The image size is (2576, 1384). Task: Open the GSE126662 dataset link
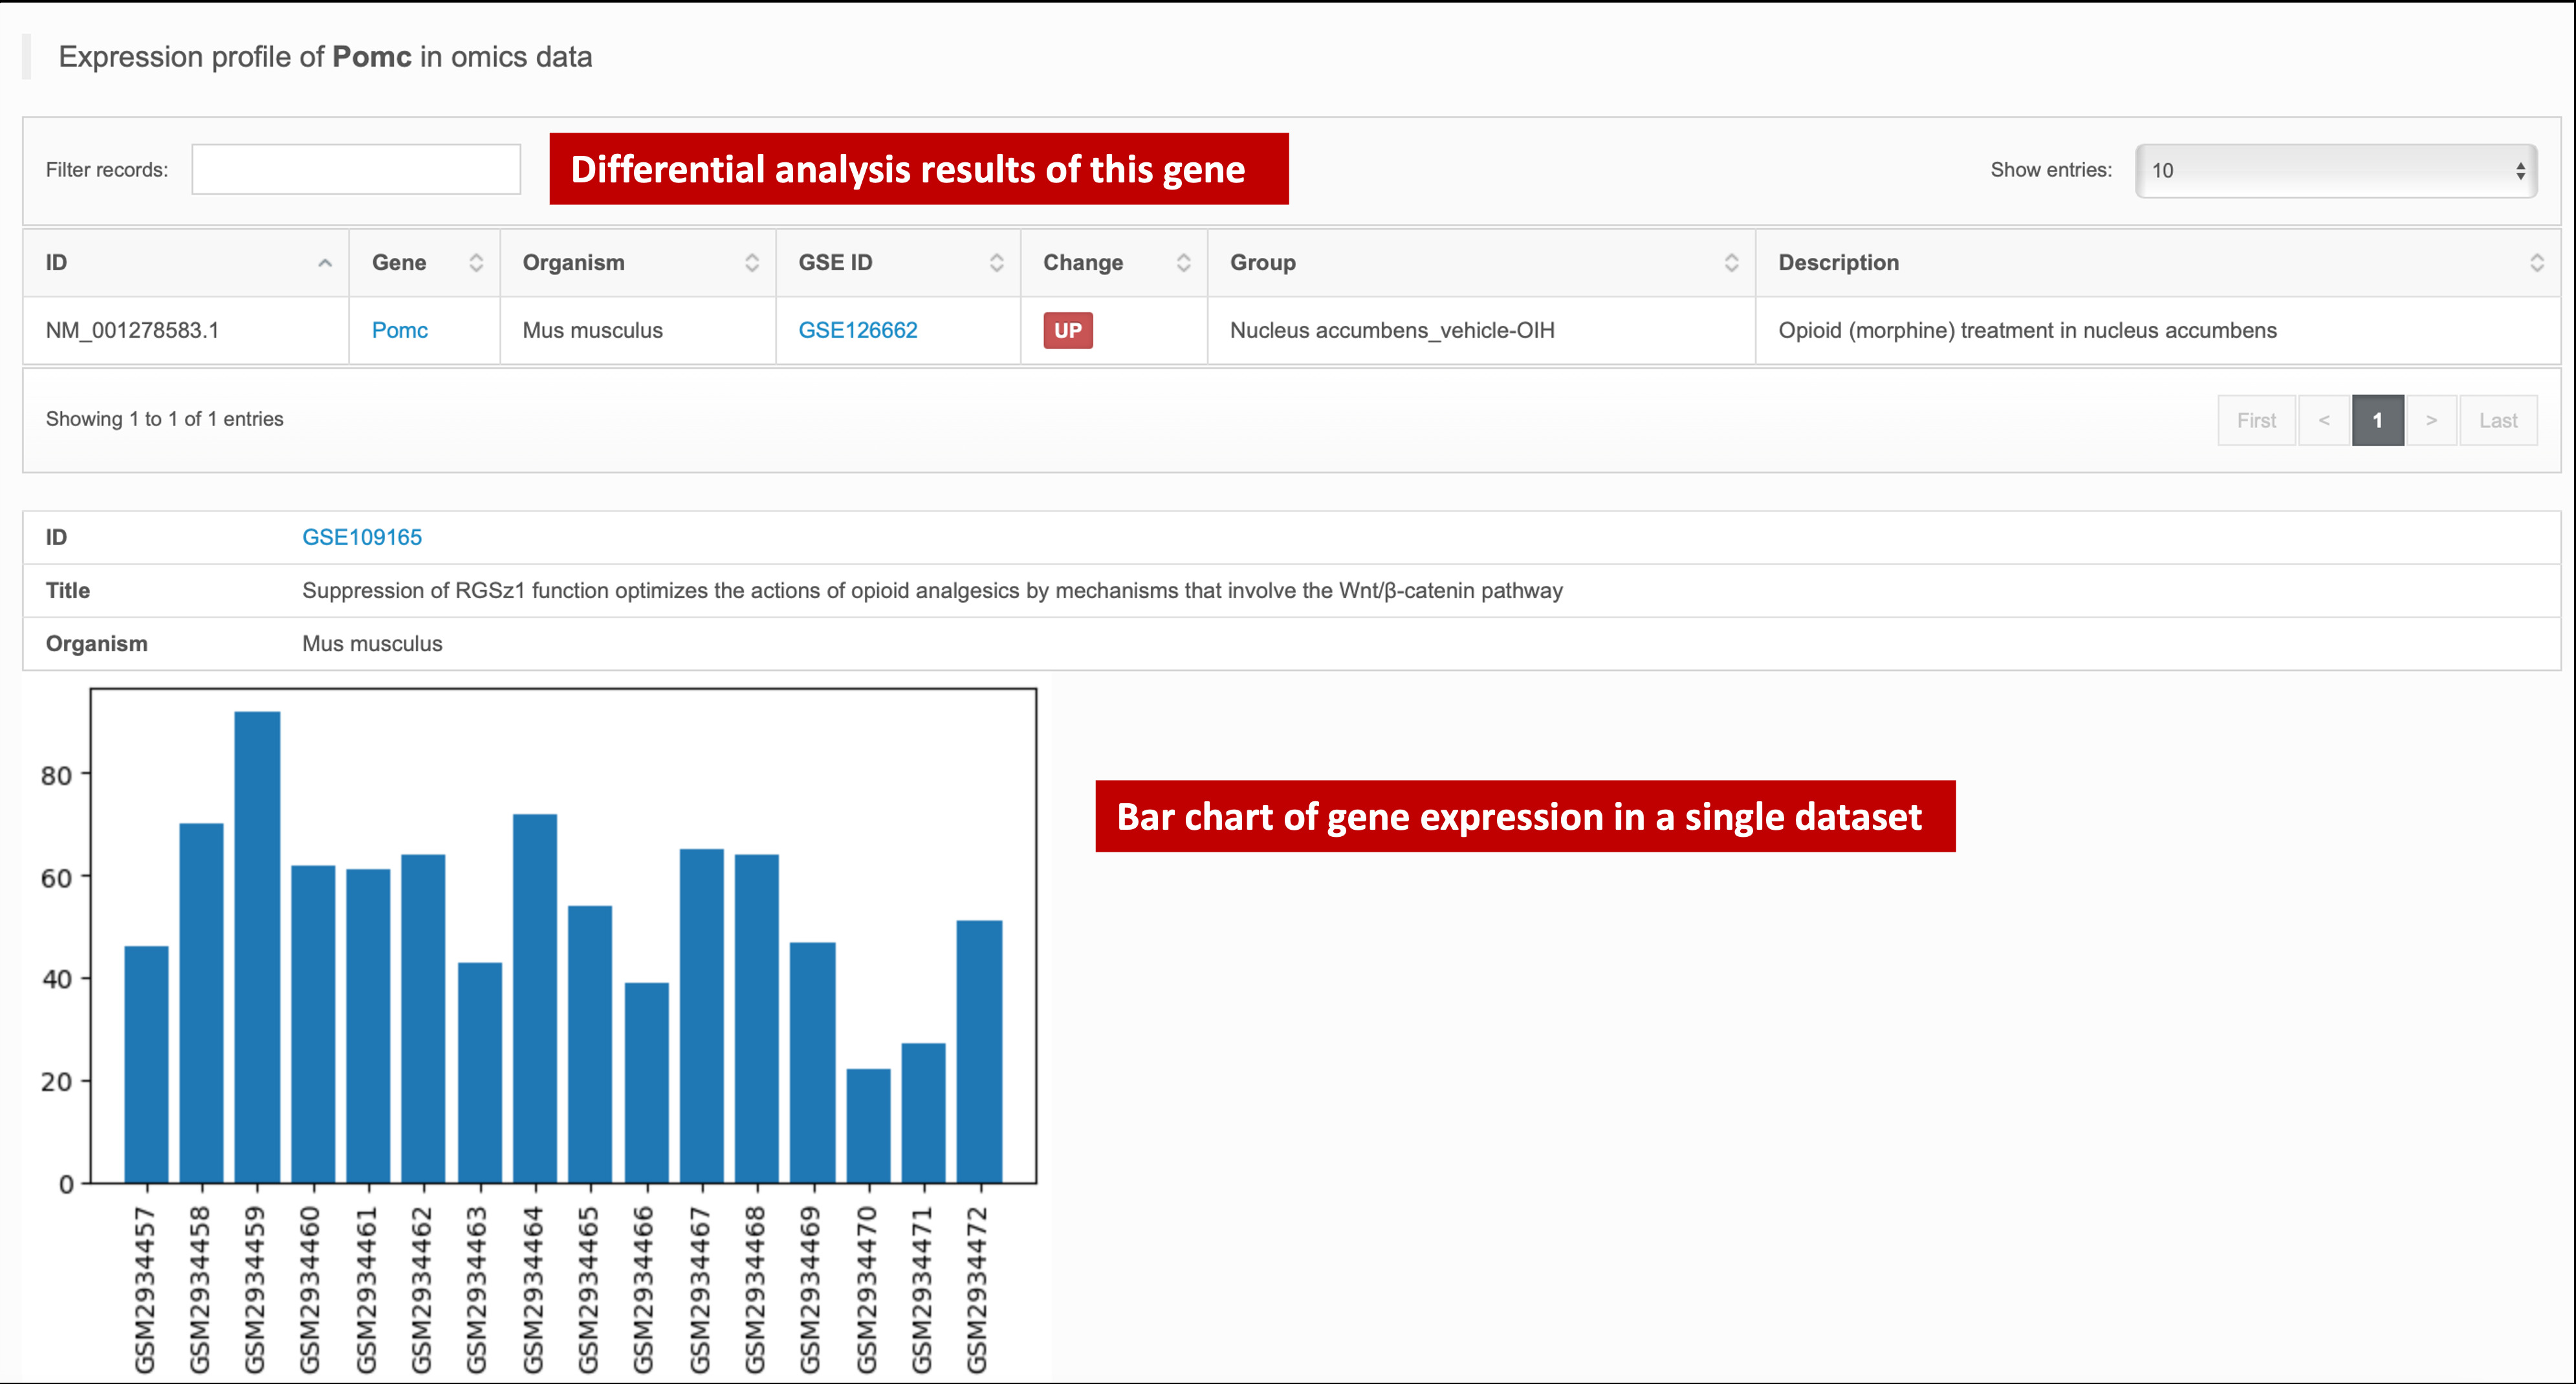(x=857, y=331)
